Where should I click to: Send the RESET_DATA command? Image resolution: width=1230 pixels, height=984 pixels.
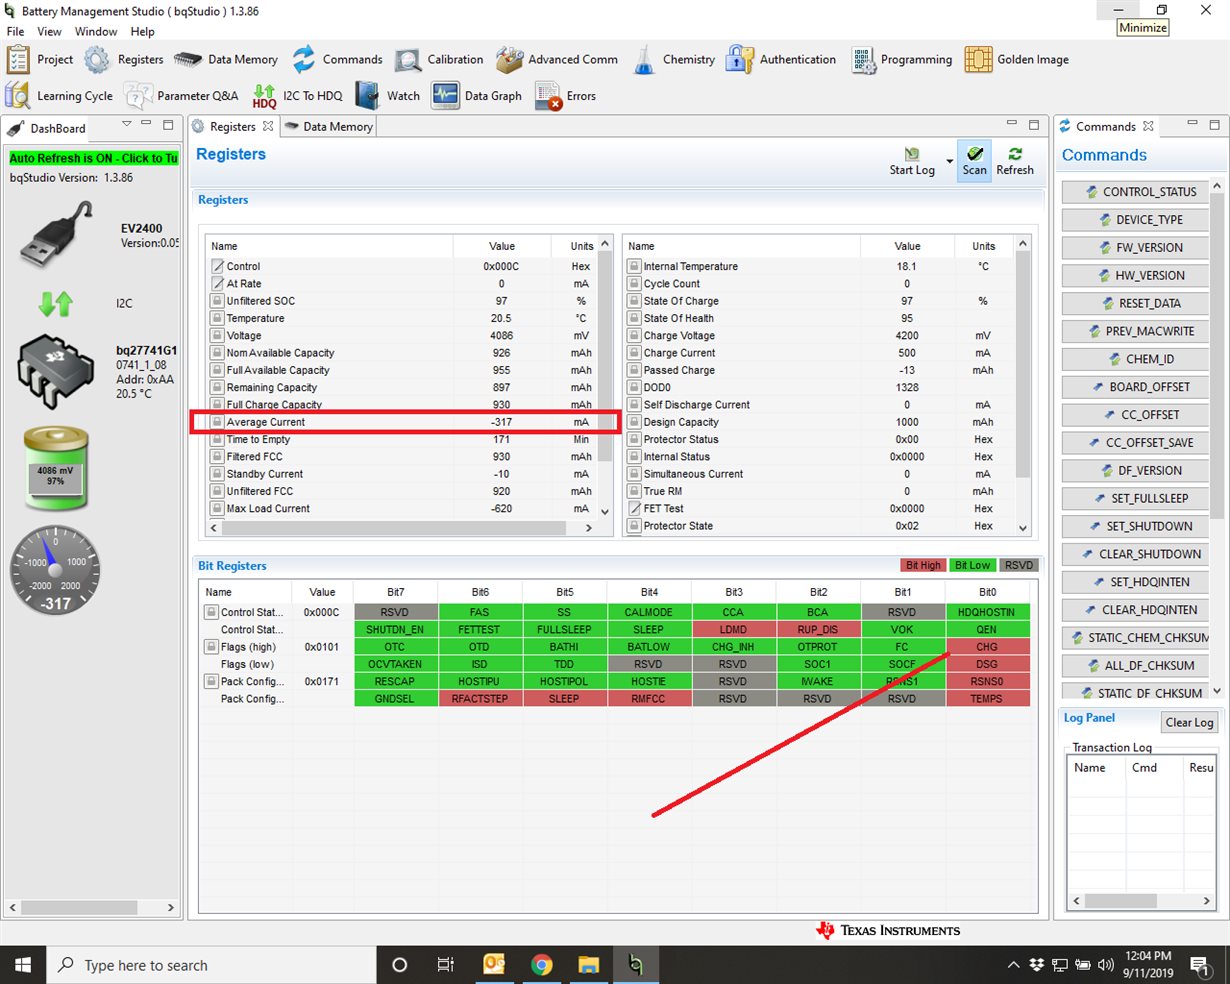click(x=1137, y=303)
